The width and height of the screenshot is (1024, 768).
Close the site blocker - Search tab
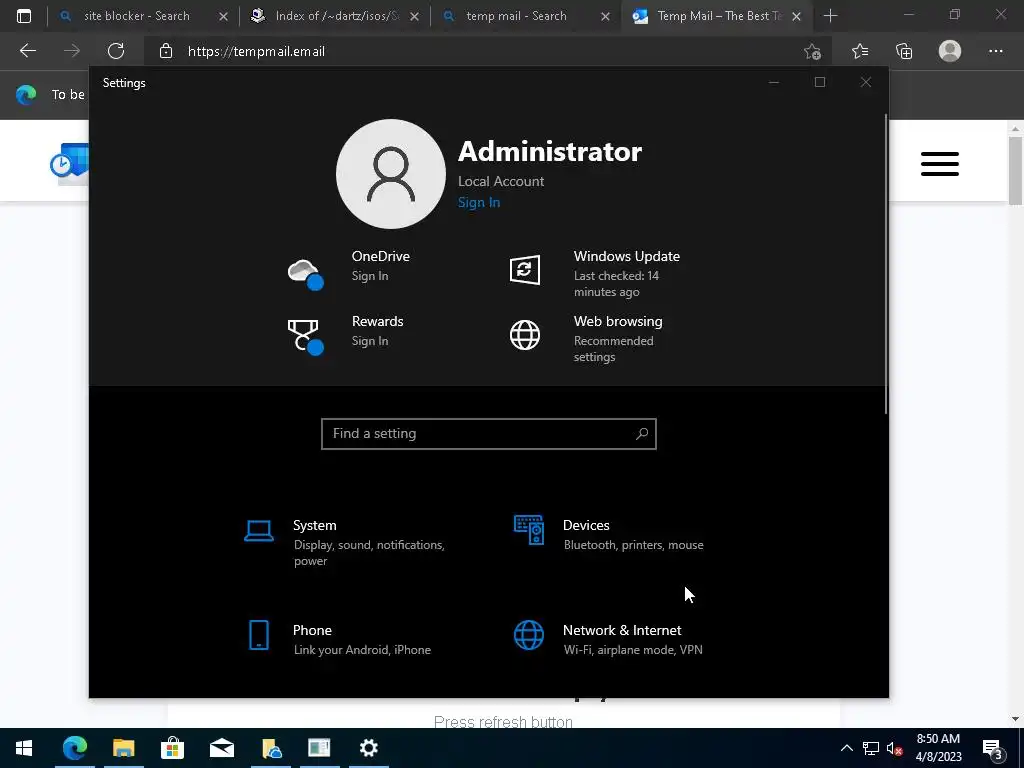(x=223, y=16)
